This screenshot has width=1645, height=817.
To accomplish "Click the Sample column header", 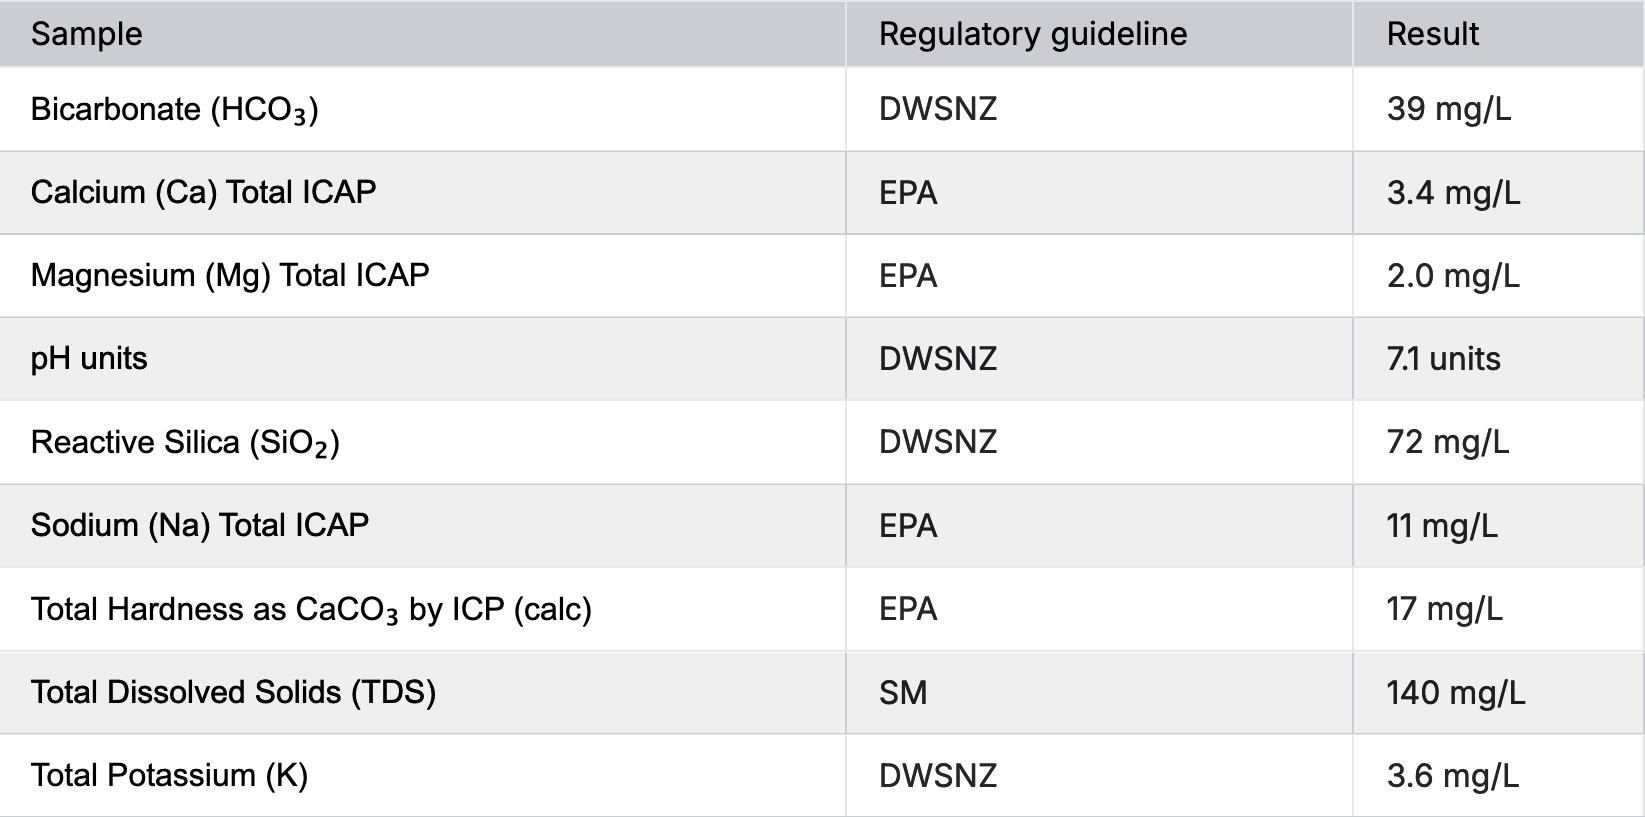I will point(87,34).
